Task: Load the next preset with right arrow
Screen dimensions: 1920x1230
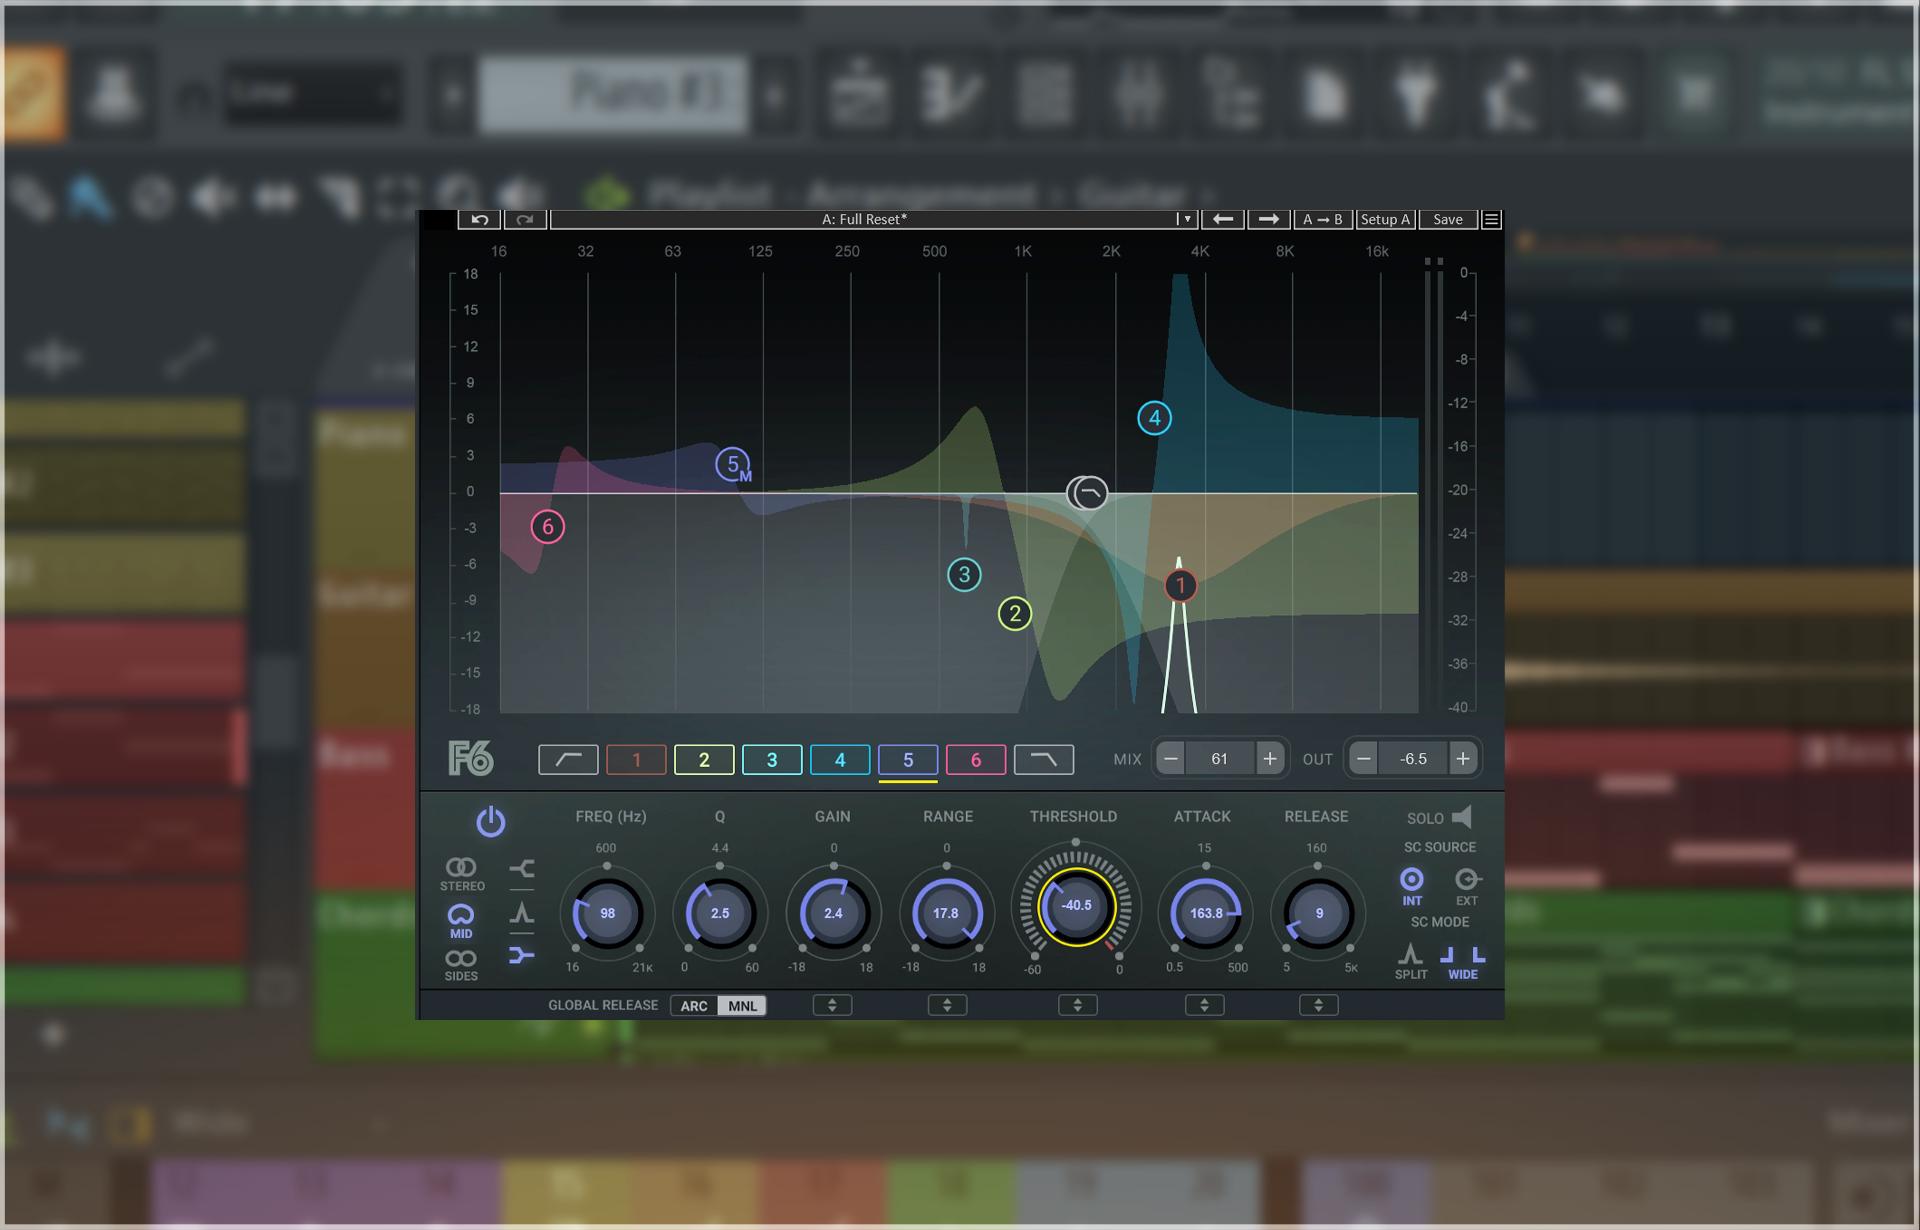Action: [x=1268, y=219]
